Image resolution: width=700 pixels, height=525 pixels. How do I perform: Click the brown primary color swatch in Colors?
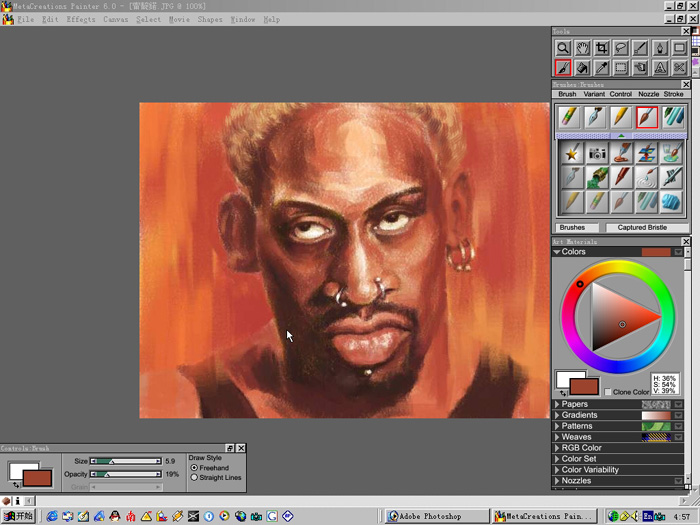click(x=584, y=386)
